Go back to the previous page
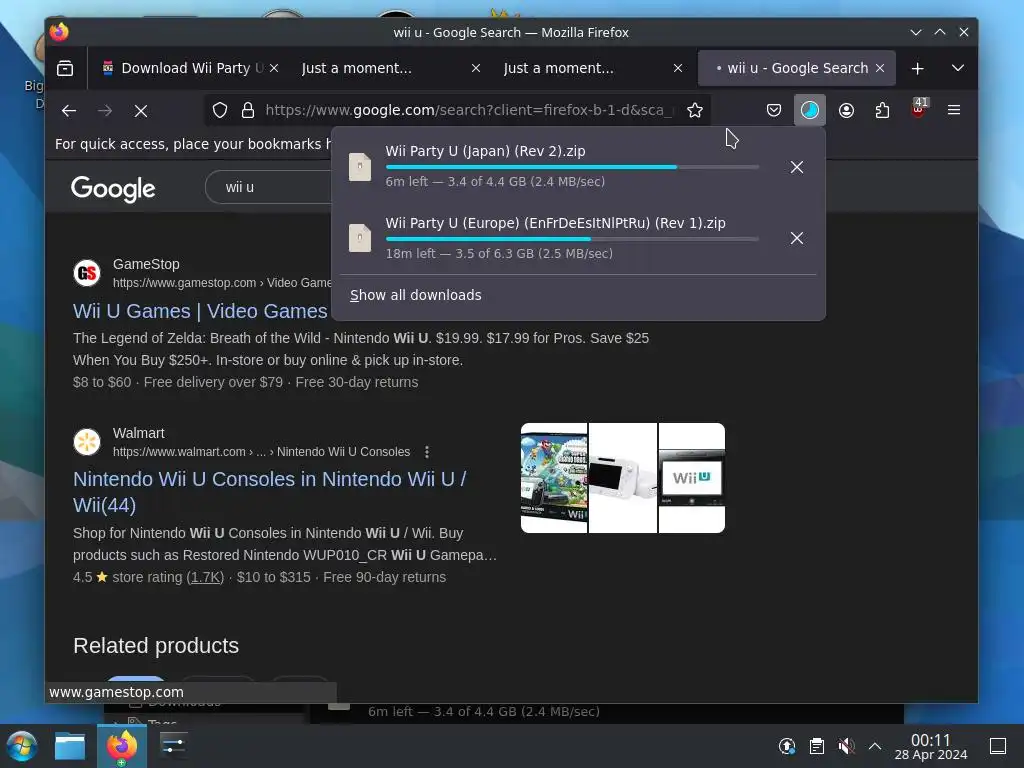Viewport: 1024px width, 768px height. click(69, 110)
